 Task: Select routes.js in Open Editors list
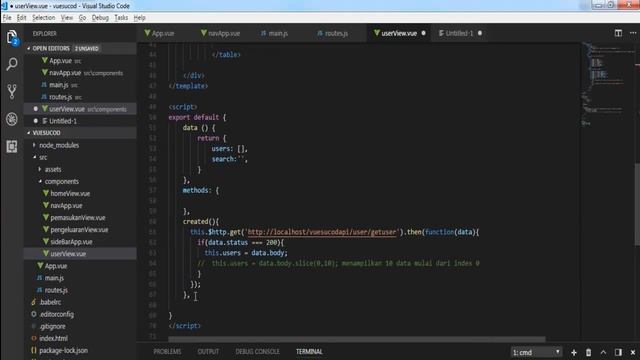[x=60, y=97]
